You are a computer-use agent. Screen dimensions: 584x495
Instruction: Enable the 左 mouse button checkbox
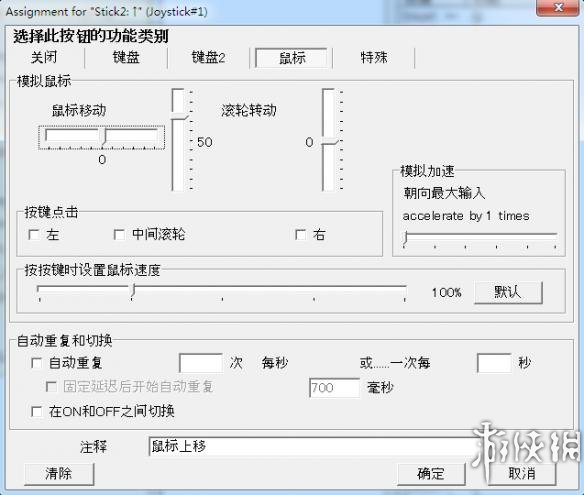tap(34, 235)
